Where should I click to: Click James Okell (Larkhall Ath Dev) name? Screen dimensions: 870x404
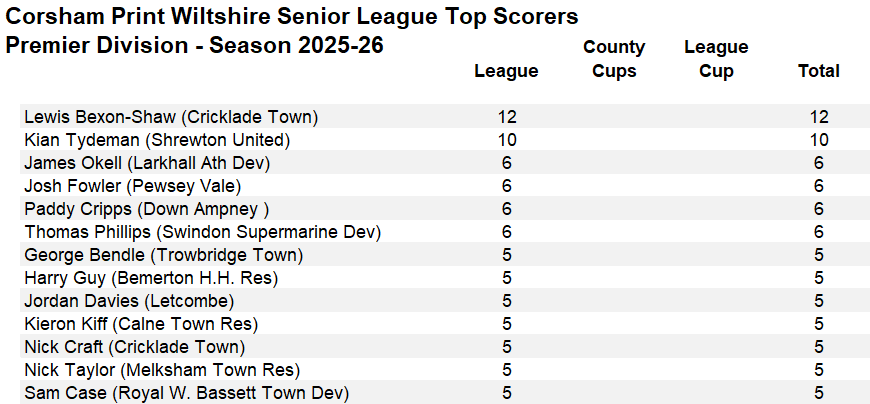point(147,163)
